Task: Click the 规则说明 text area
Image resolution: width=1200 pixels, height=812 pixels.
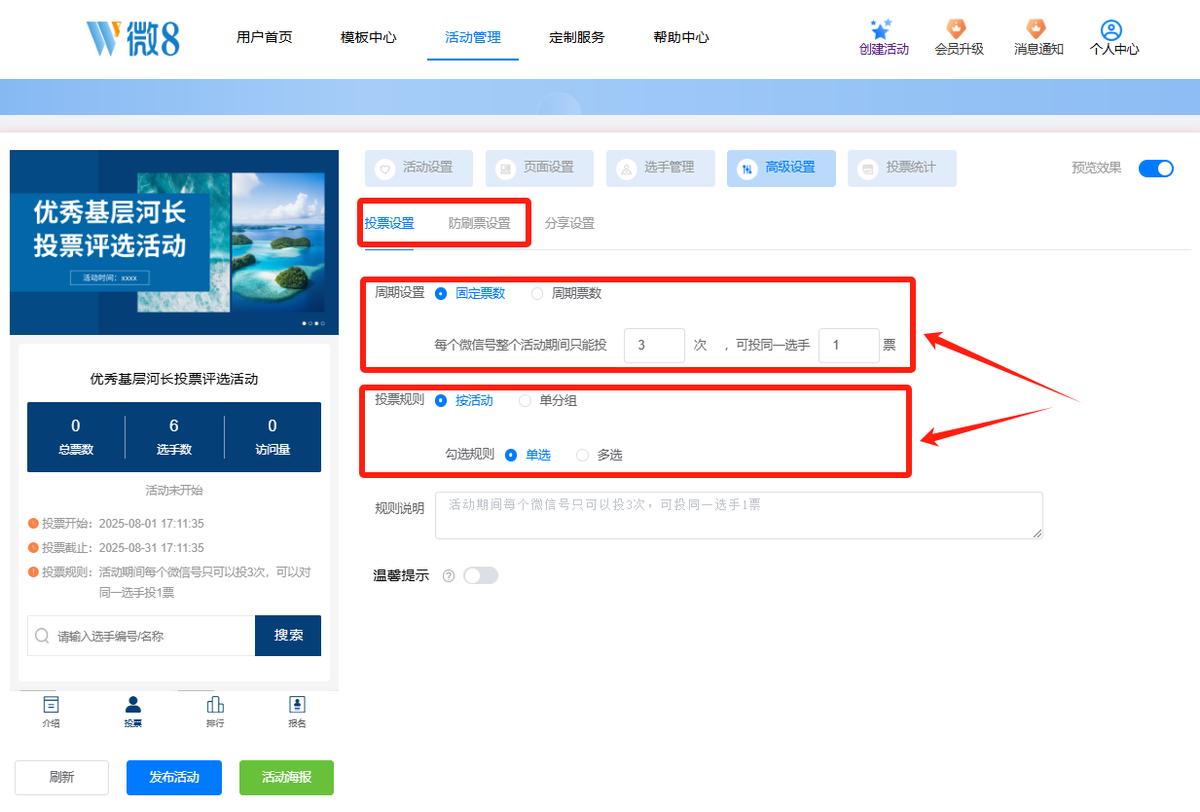Action: click(x=738, y=515)
